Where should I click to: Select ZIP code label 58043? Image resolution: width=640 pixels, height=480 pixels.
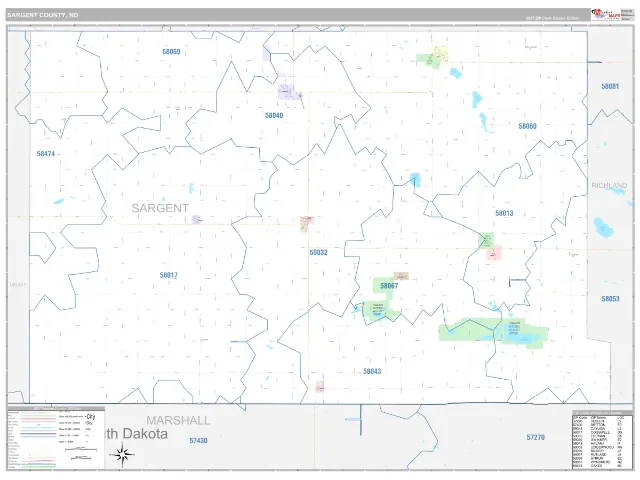click(372, 371)
